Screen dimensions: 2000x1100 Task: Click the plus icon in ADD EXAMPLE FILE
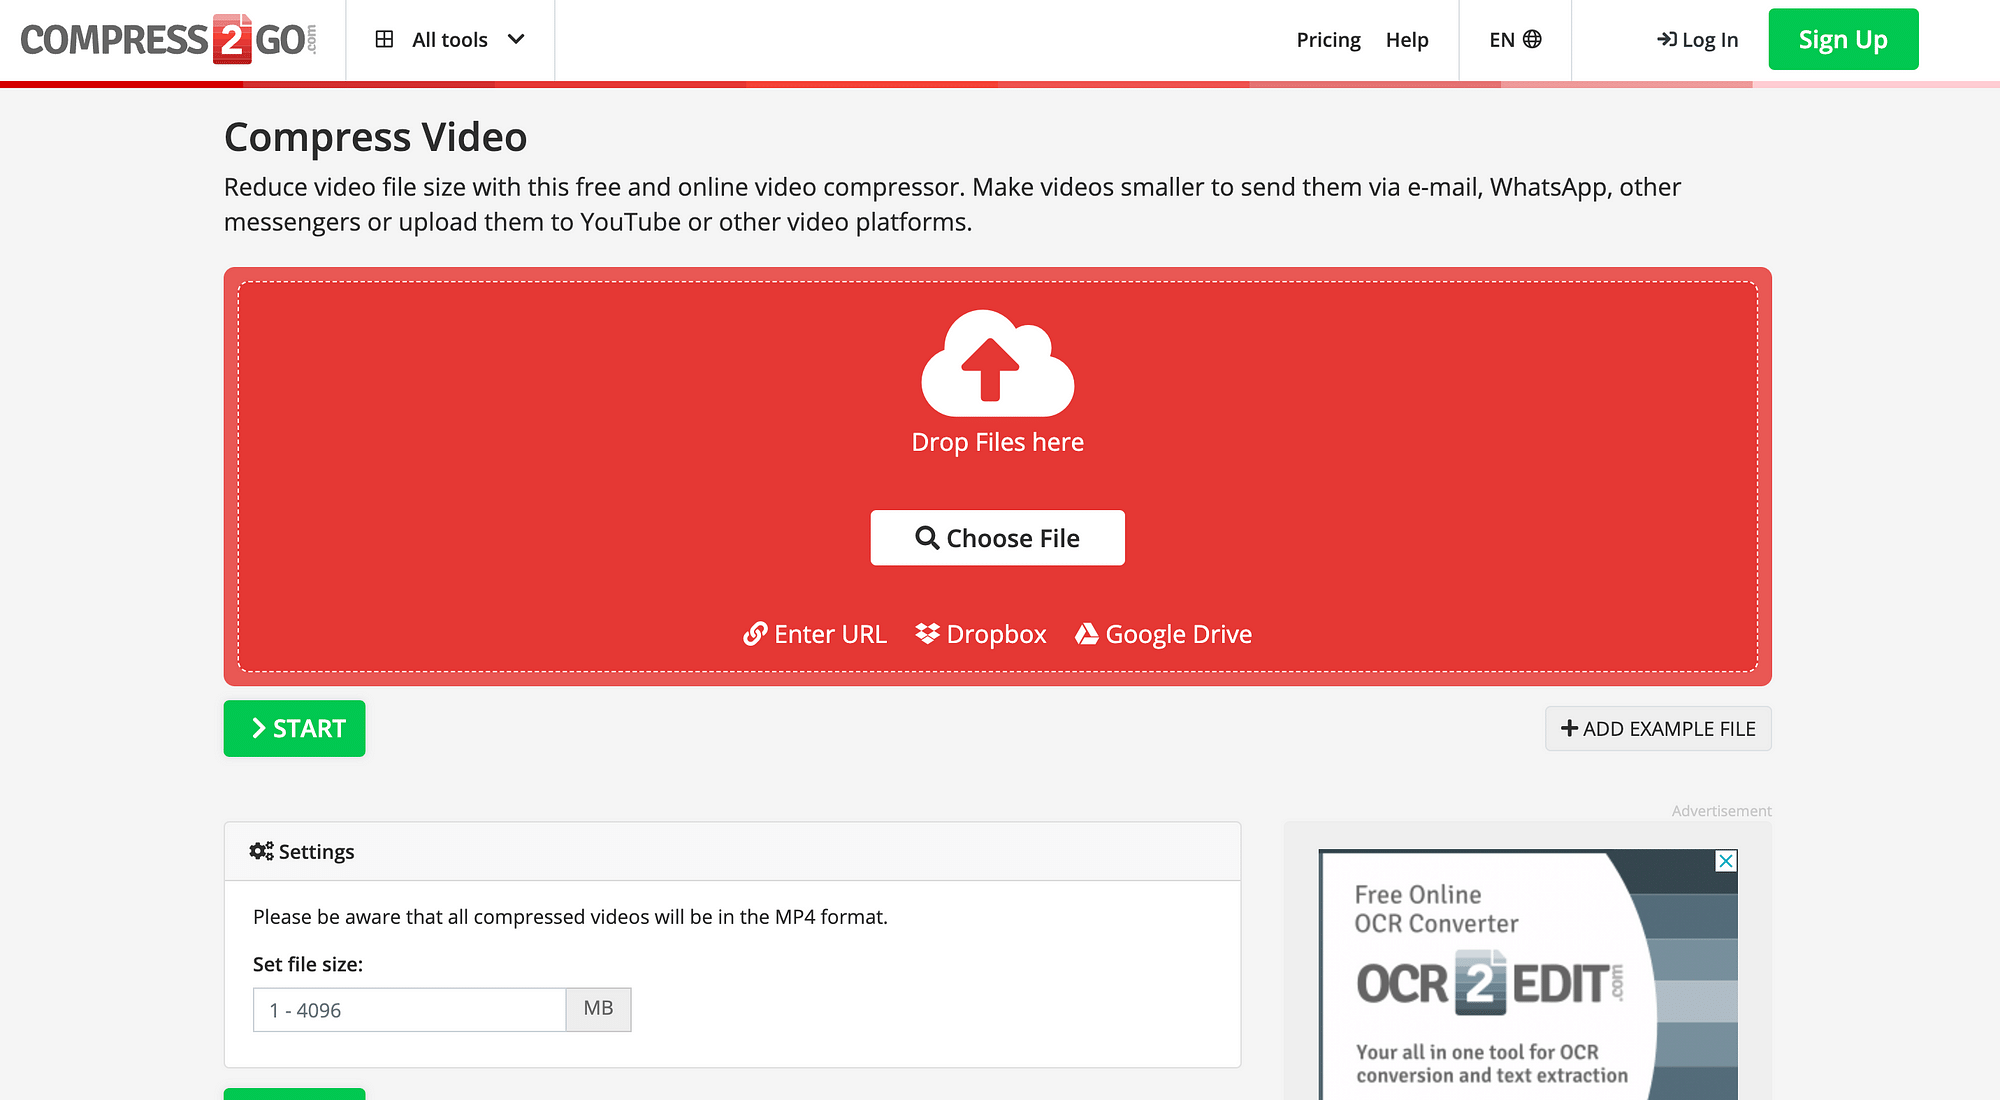1569,729
